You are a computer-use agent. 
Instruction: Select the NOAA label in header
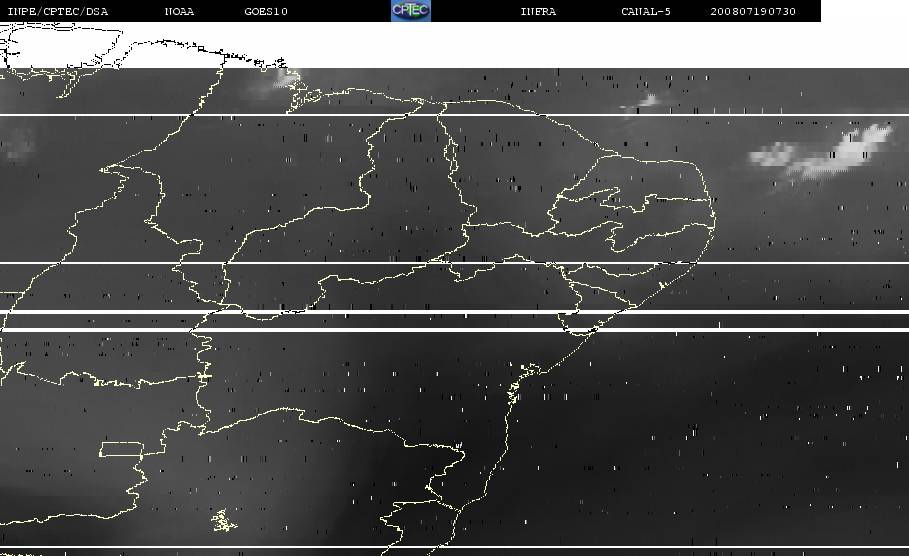coord(179,12)
